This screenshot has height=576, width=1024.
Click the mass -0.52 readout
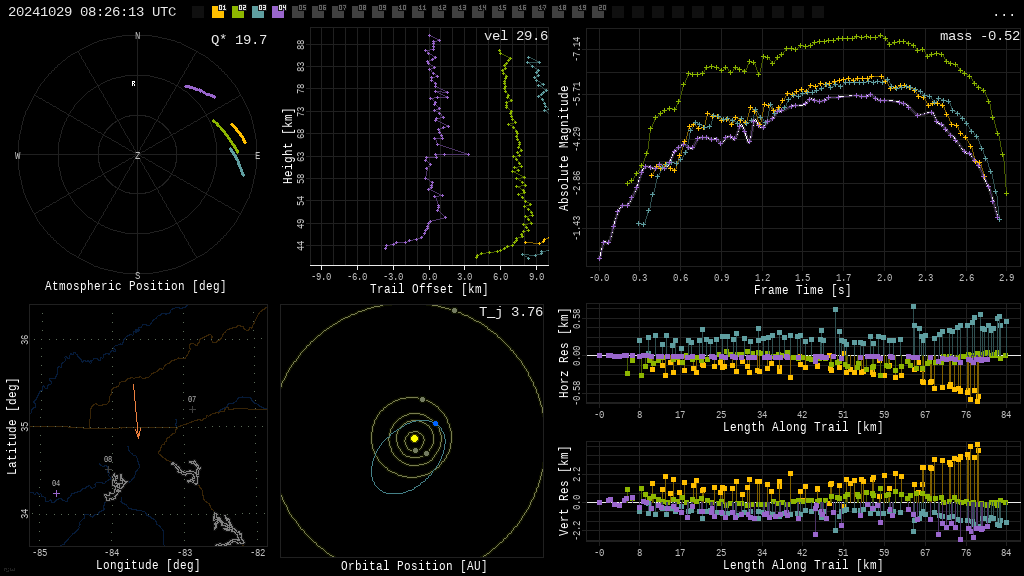979,36
